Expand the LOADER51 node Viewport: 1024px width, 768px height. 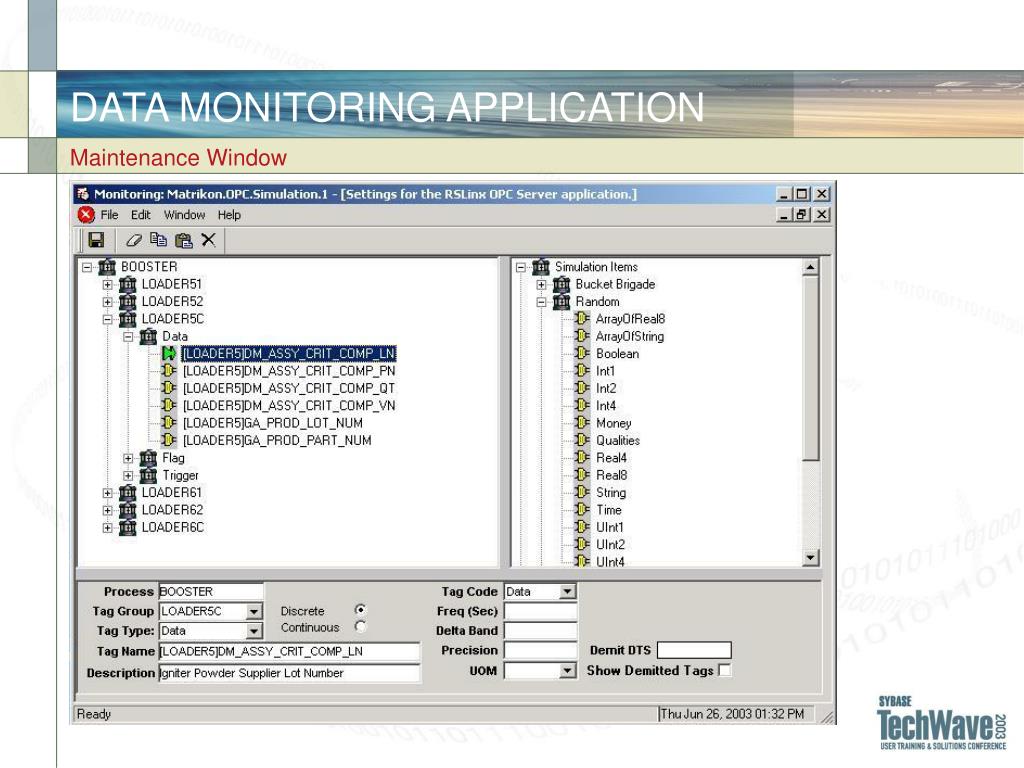[108, 285]
